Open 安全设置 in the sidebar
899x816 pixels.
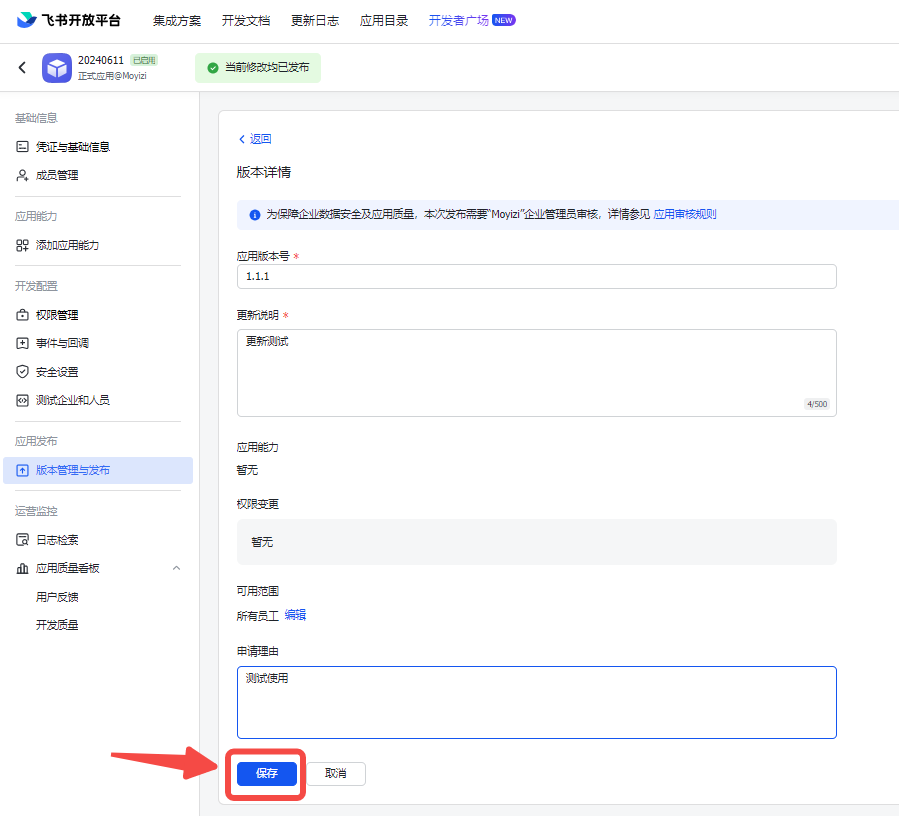[56, 372]
